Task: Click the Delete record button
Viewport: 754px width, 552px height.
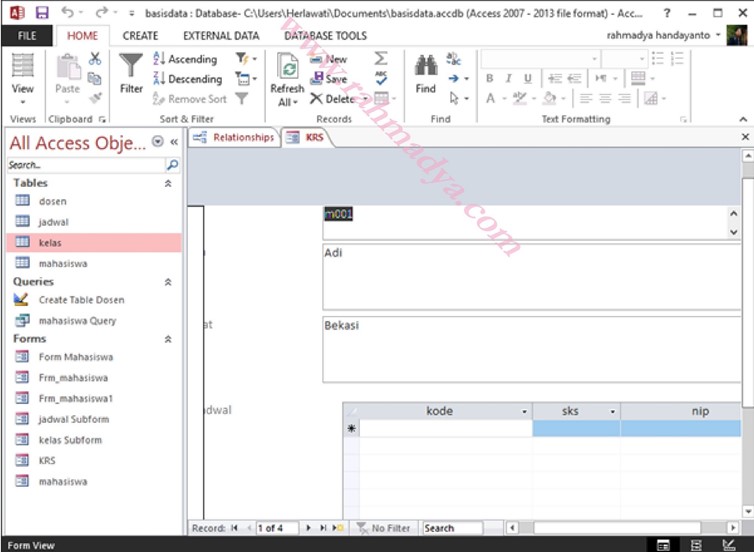Action: (x=332, y=99)
